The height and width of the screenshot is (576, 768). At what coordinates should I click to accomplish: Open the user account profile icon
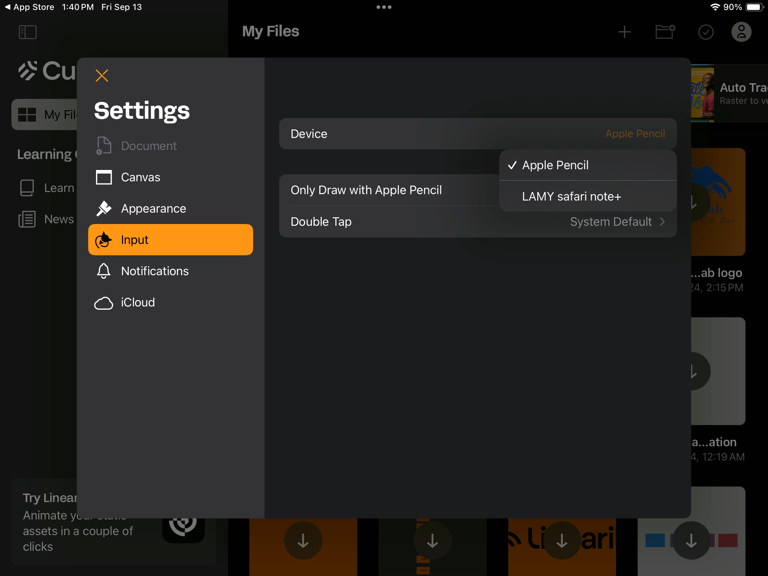point(741,32)
